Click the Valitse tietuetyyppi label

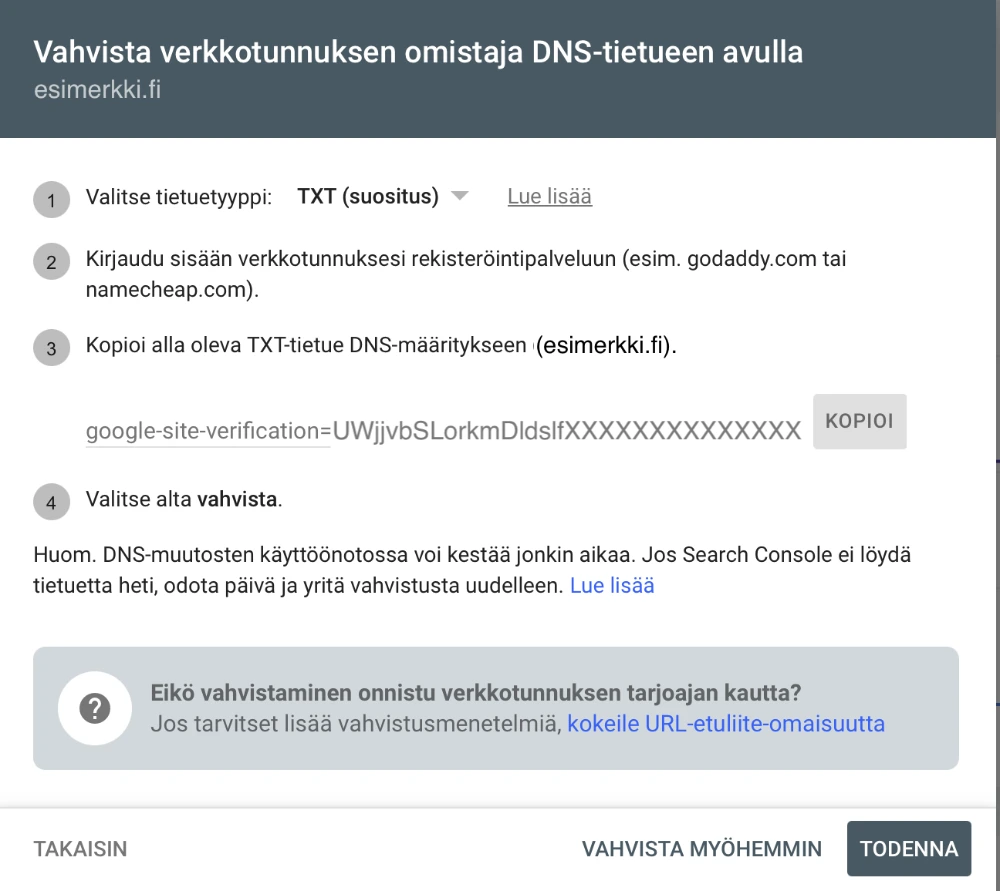[179, 197]
